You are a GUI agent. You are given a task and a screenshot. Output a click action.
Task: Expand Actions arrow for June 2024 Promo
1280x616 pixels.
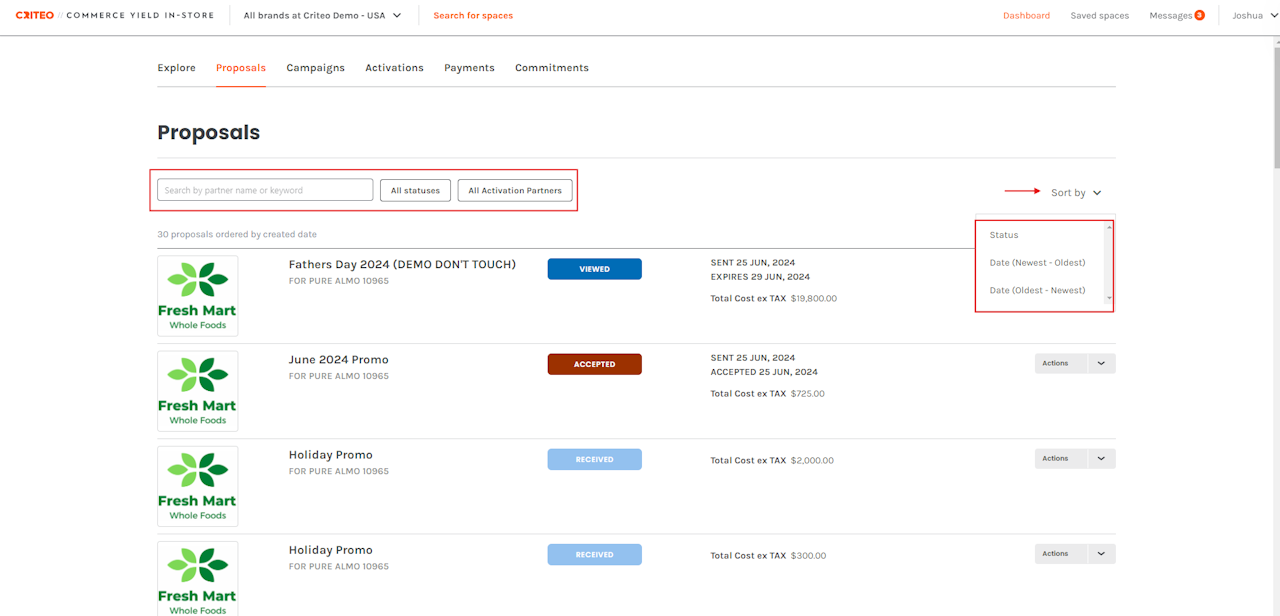pos(1101,364)
